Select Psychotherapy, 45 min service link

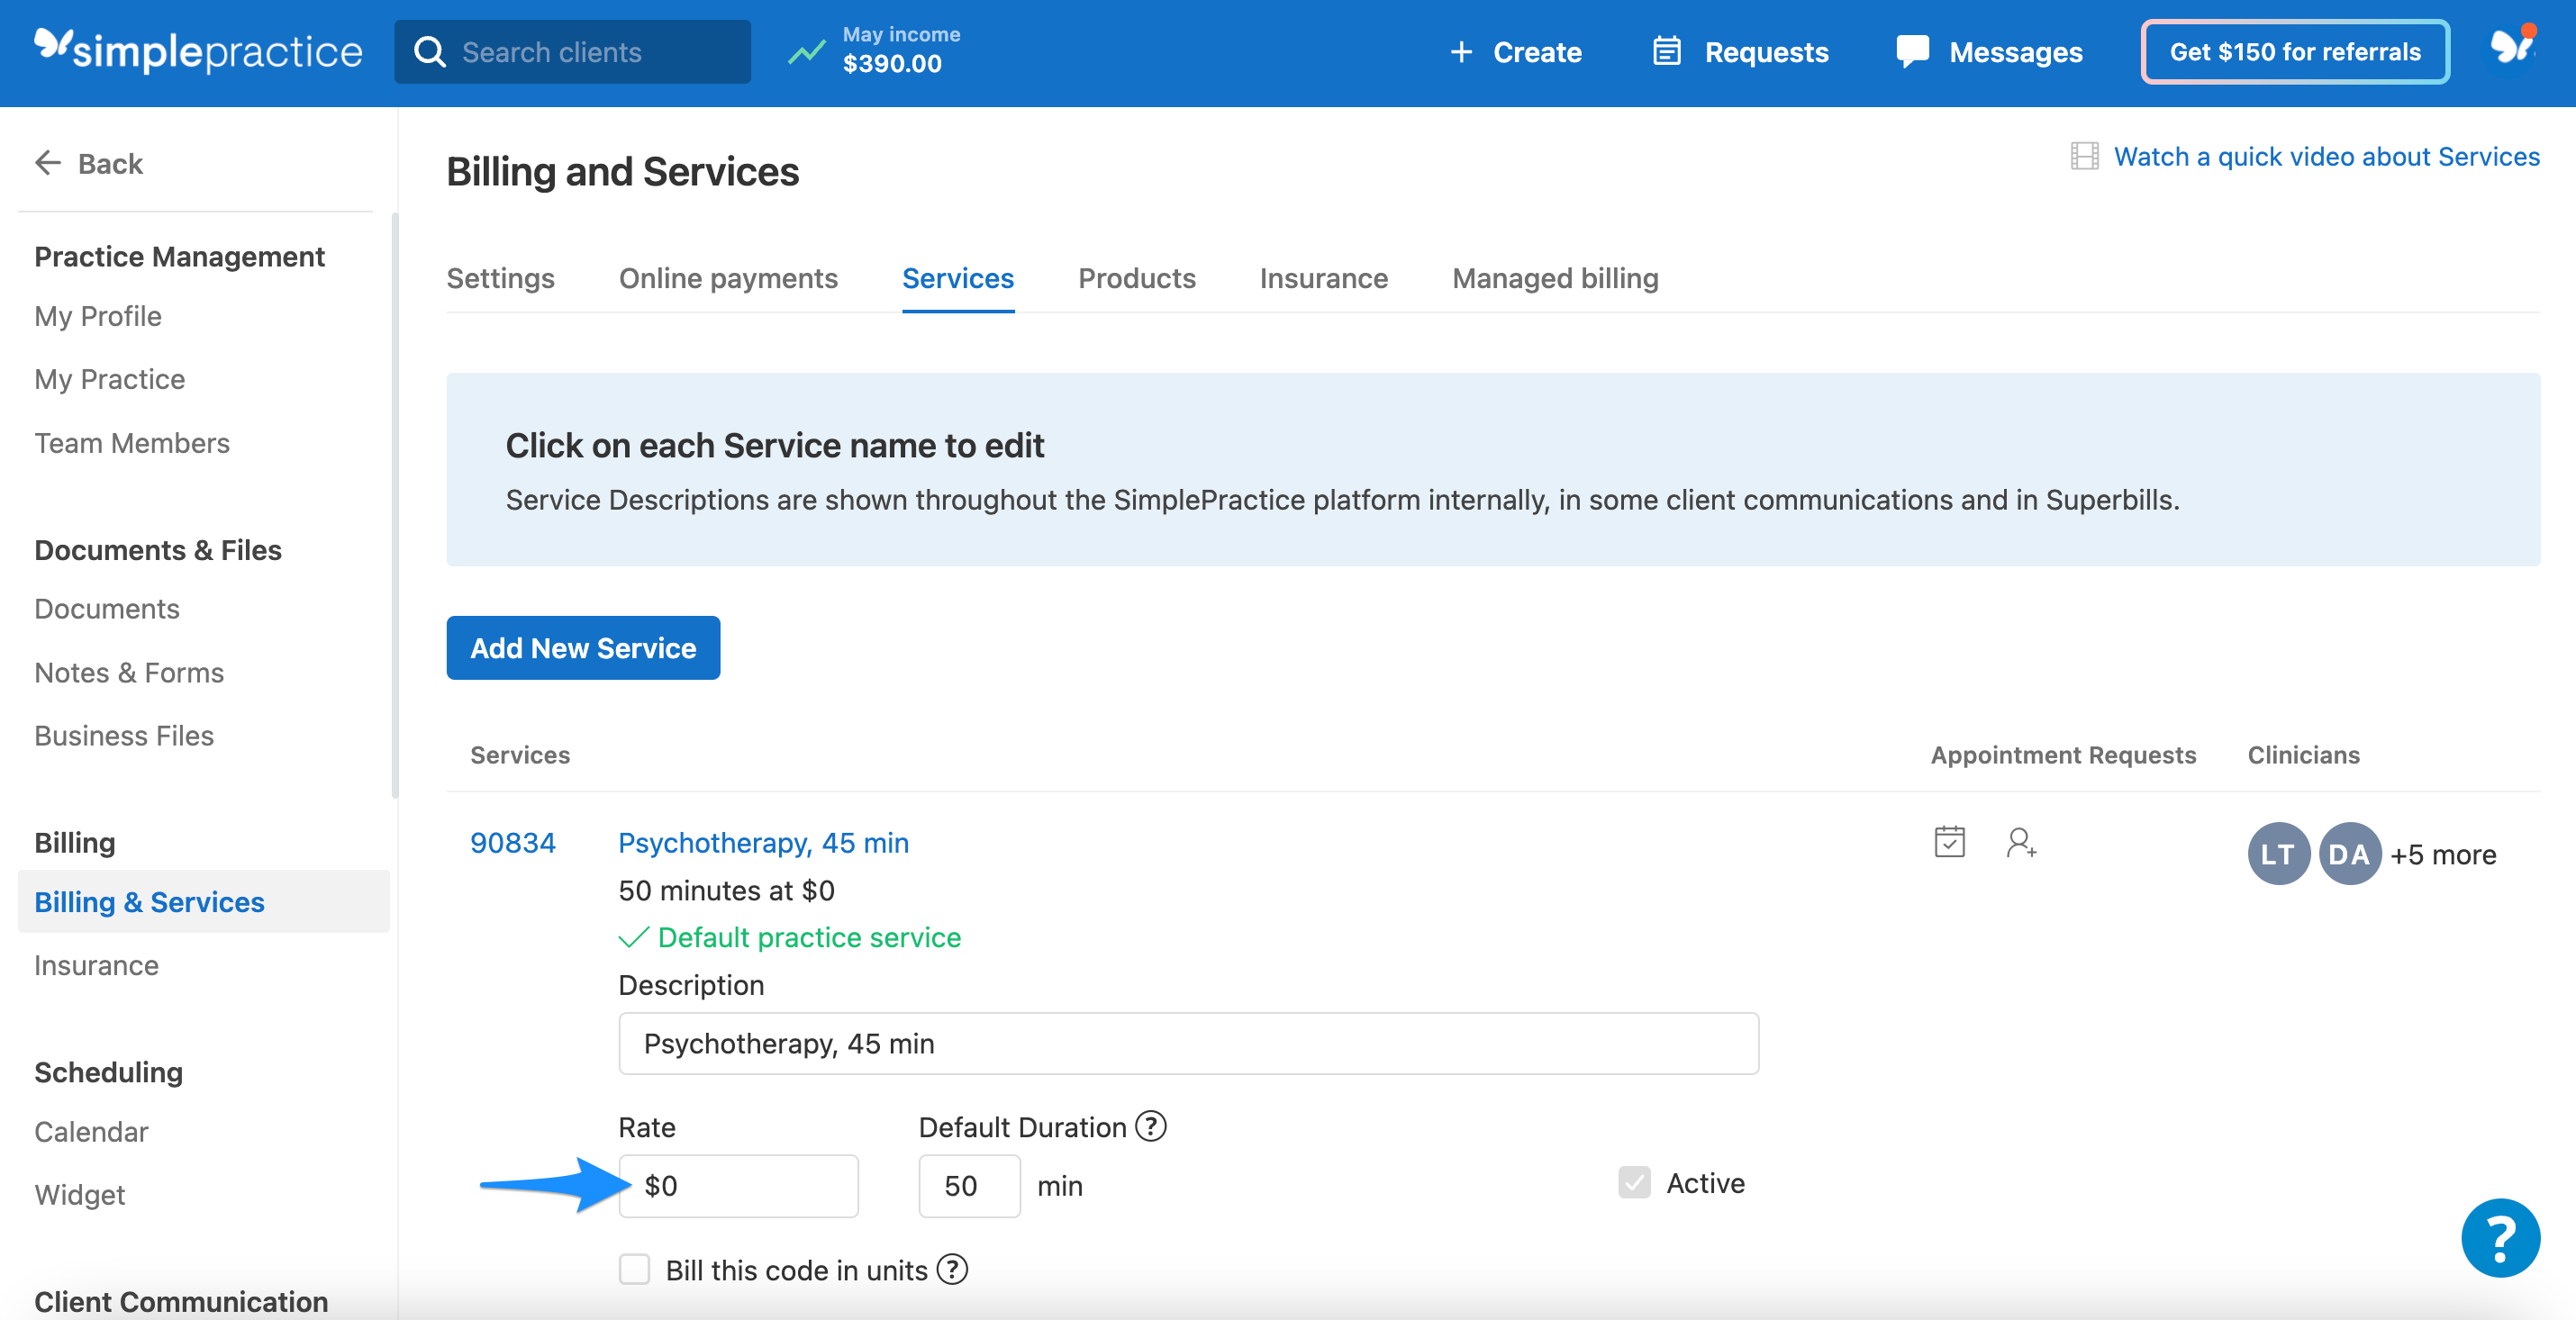pyautogui.click(x=763, y=843)
